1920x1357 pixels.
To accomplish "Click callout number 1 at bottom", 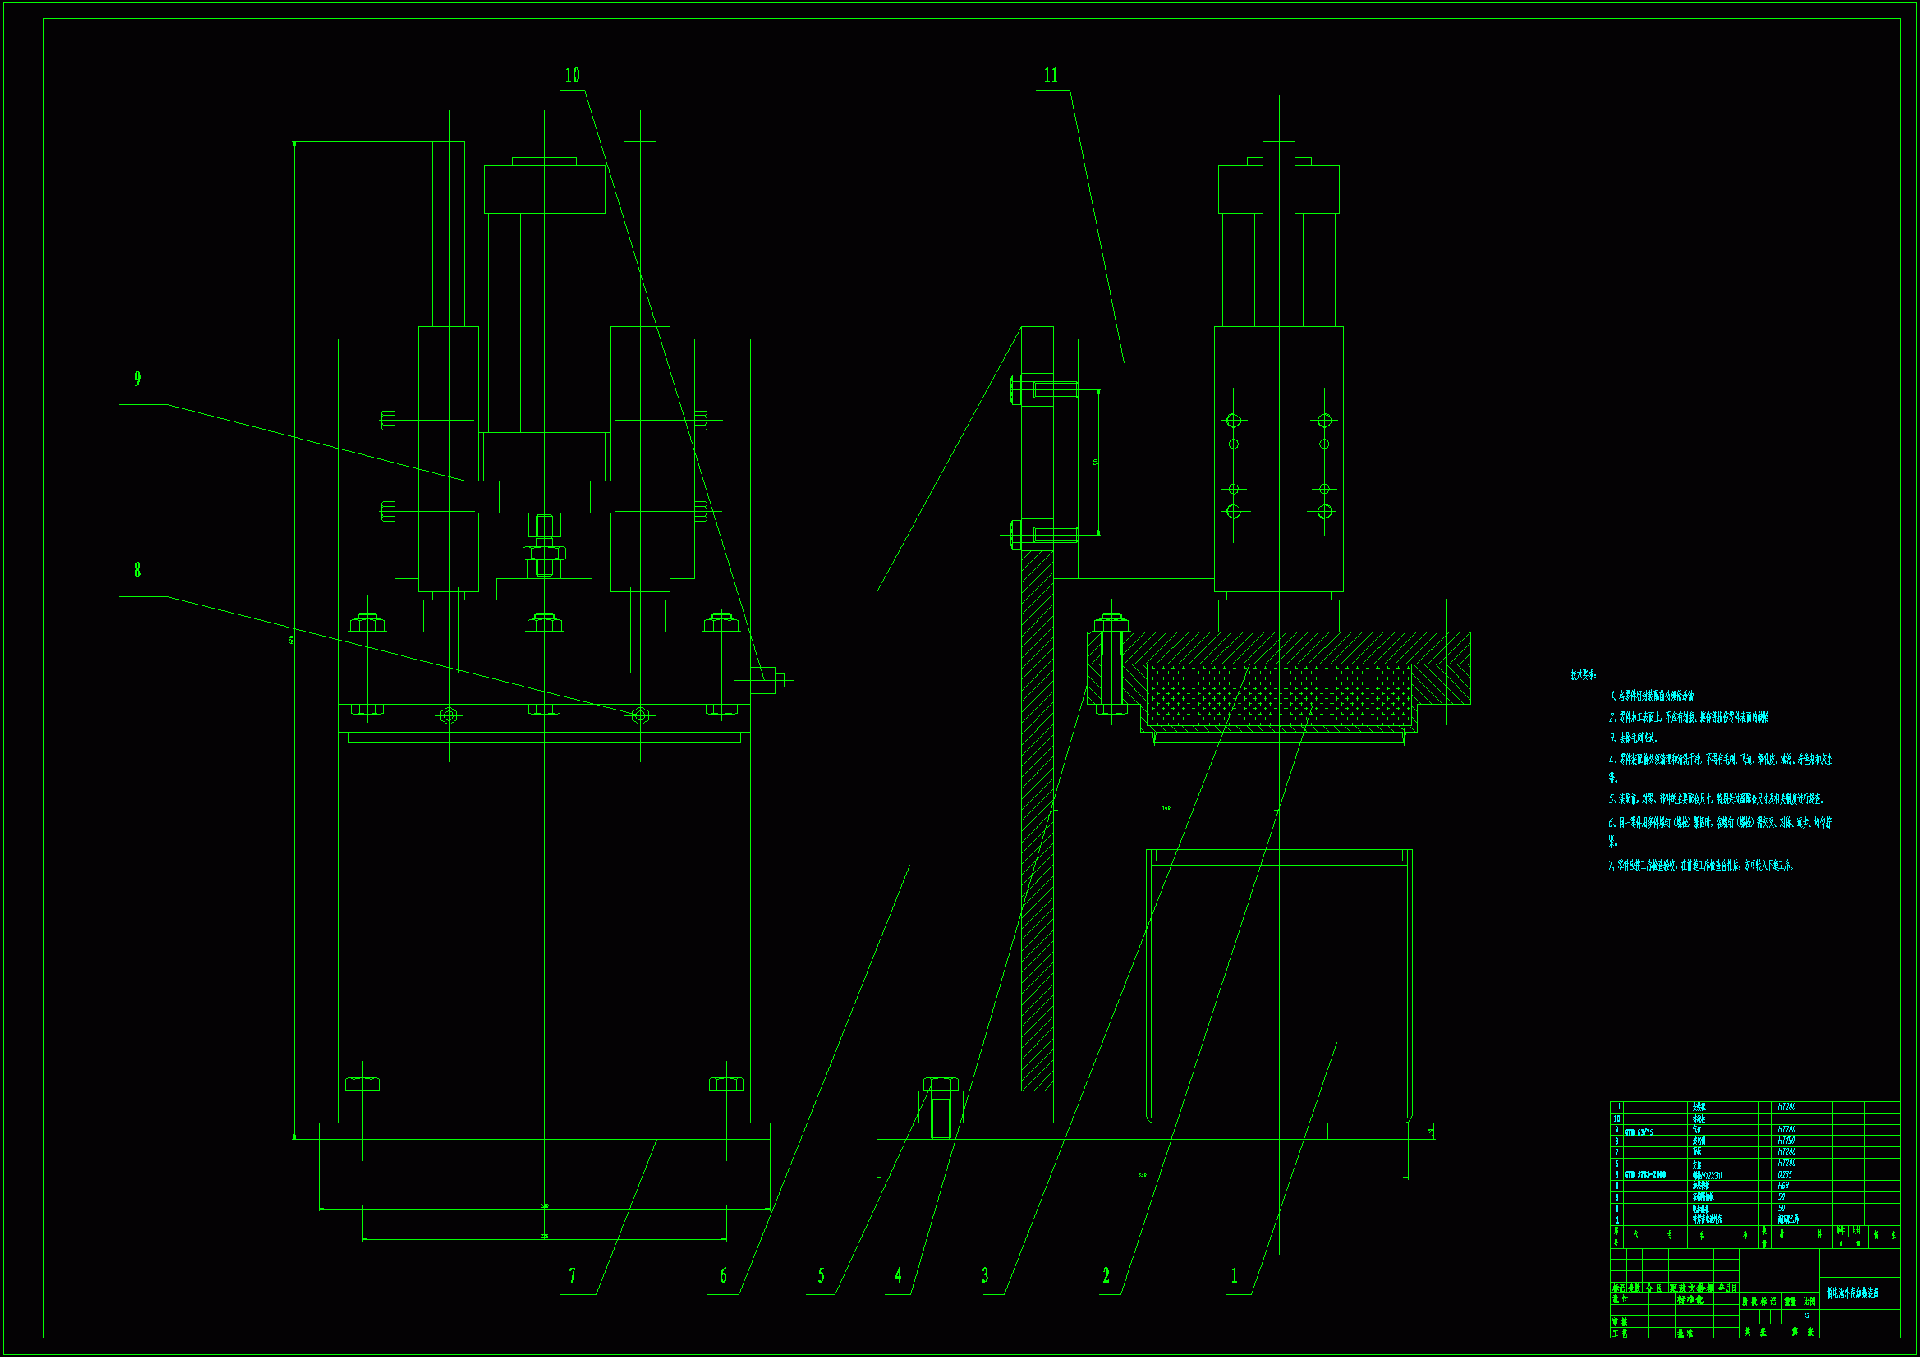I will point(1234,1276).
